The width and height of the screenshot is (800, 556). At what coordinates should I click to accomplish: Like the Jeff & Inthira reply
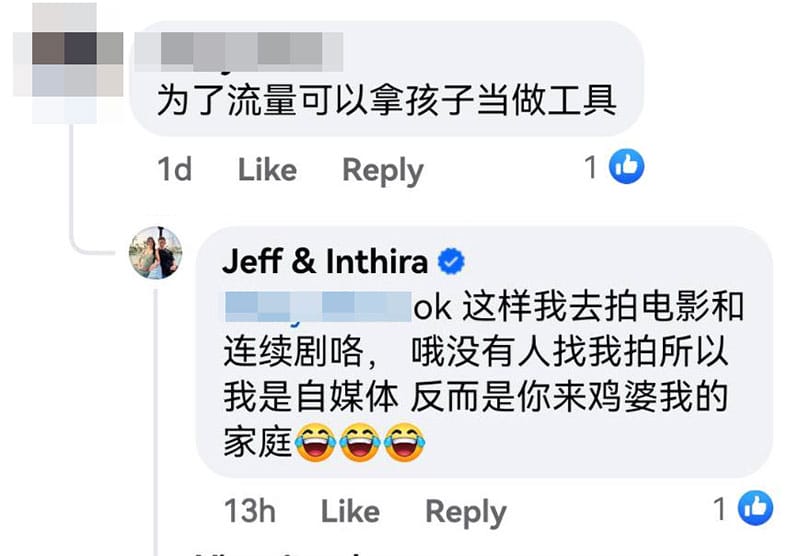coord(350,511)
